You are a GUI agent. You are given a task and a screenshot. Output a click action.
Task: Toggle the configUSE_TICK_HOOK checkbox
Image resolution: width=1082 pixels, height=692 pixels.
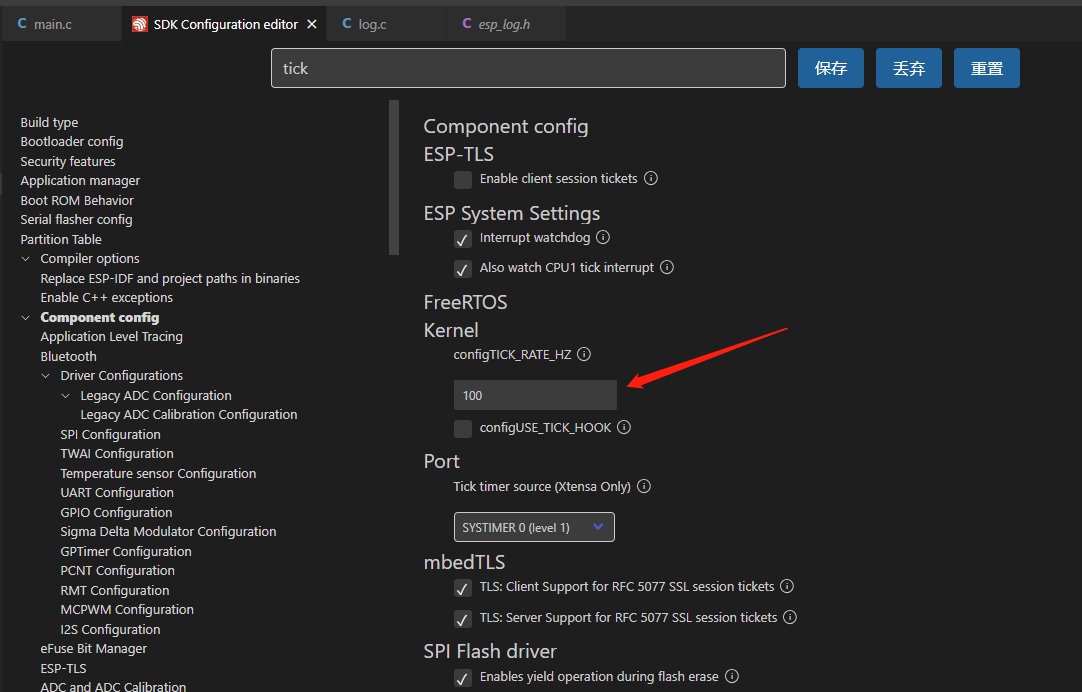click(x=463, y=429)
